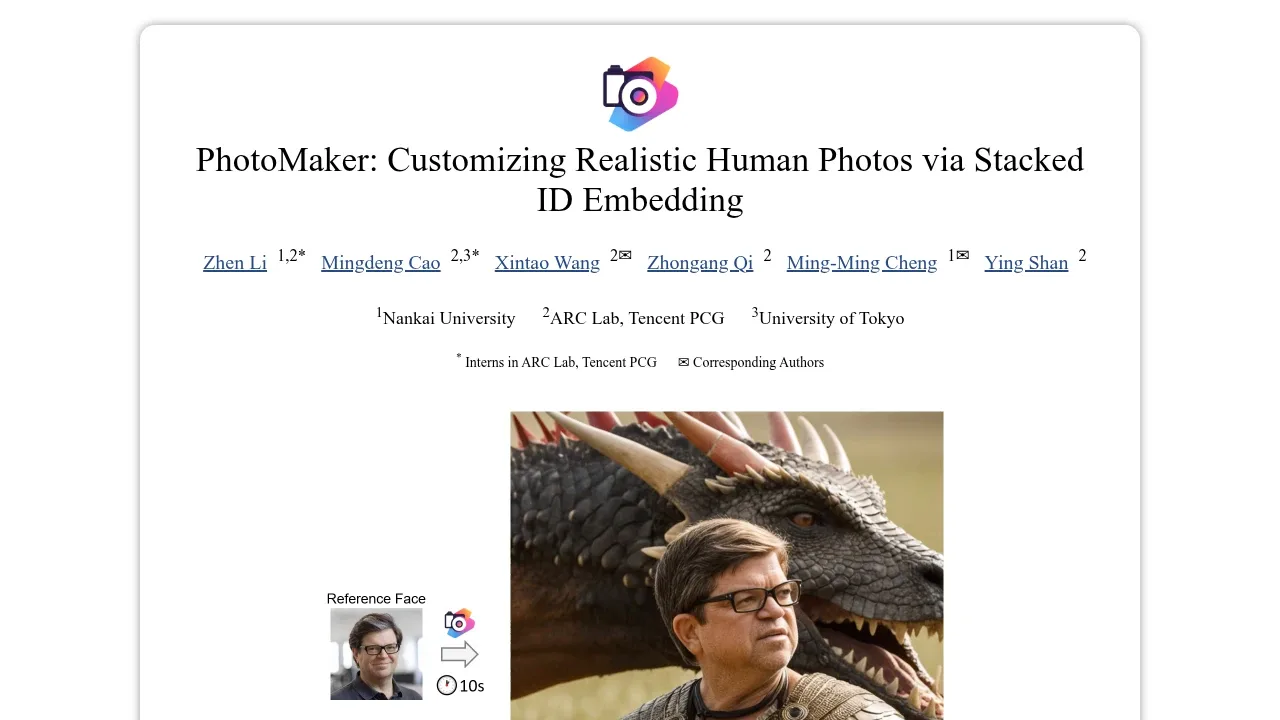Click the right-pointing arrow icon

(459, 655)
